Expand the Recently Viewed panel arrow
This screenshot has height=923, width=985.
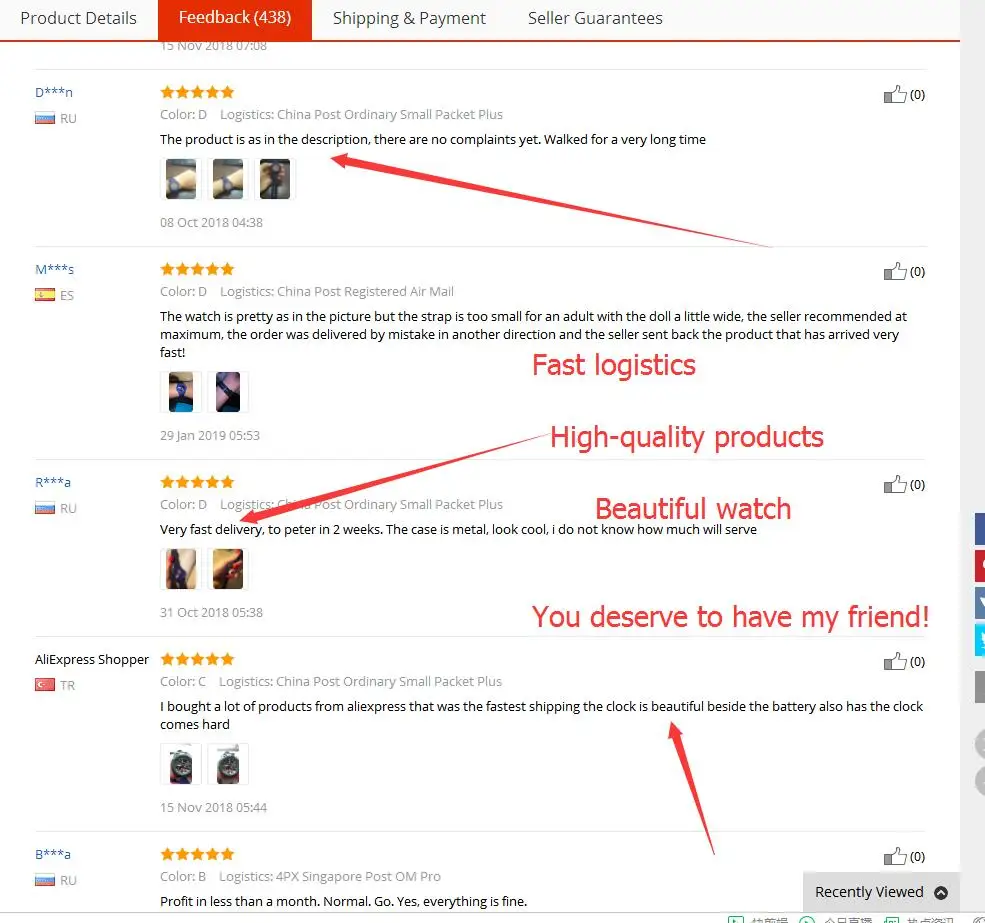pyautogui.click(x=940, y=892)
